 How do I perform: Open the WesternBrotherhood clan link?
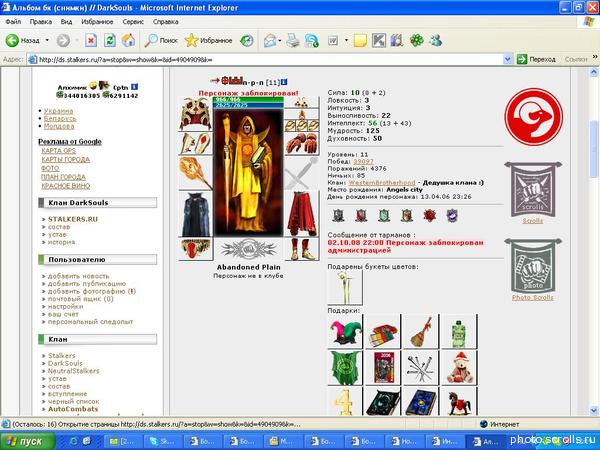[x=382, y=183]
